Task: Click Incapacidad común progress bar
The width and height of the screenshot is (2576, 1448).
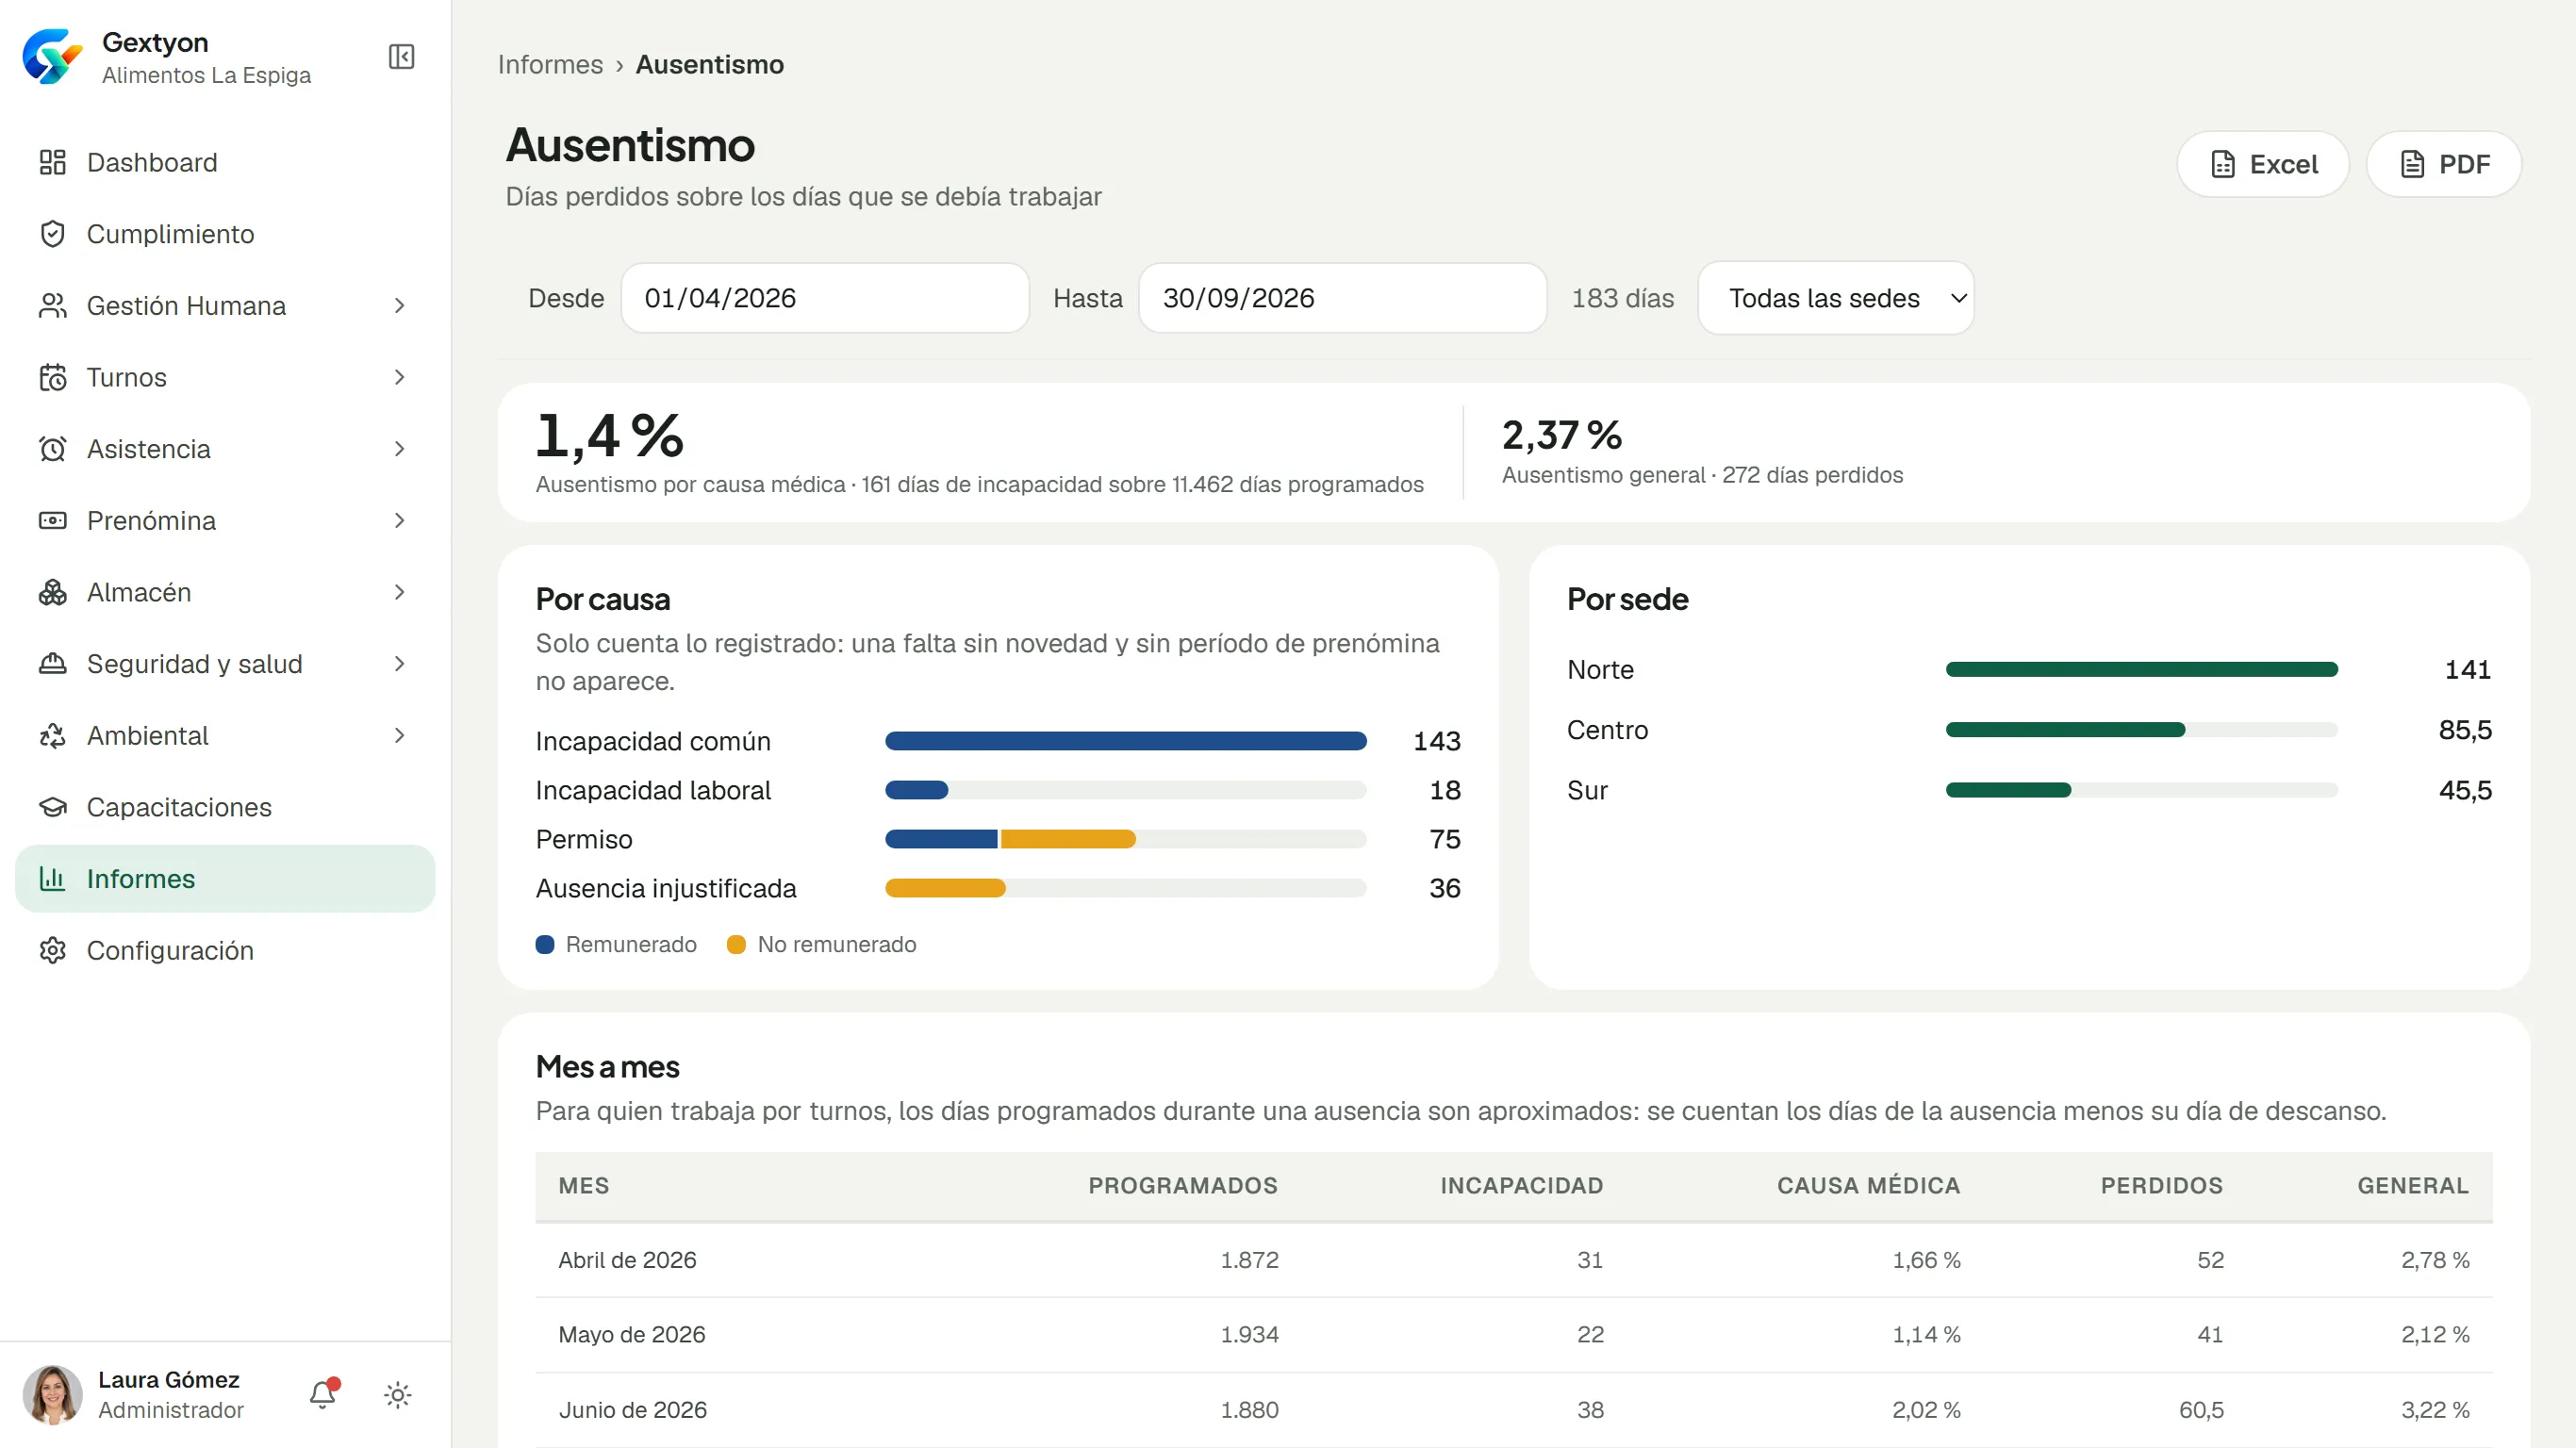Action: click(1125, 741)
